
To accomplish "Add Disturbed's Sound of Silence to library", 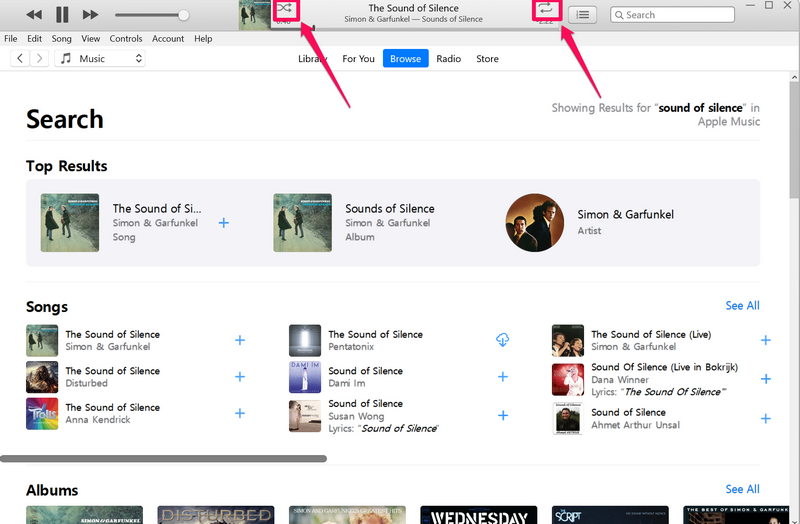I will (240, 377).
